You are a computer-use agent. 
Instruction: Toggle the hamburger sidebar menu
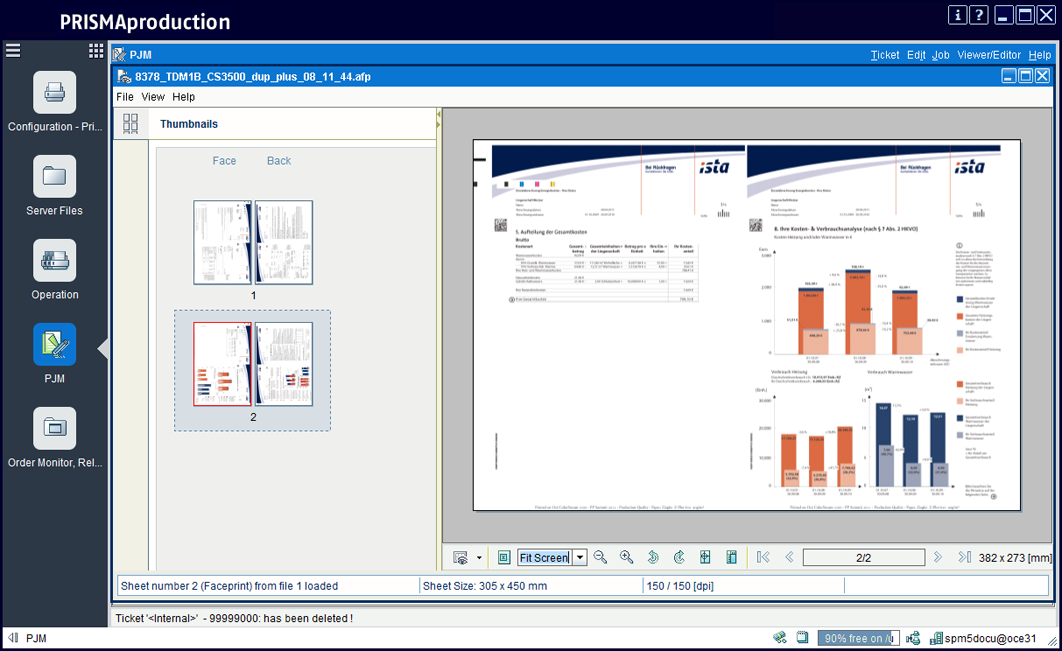pos(13,50)
